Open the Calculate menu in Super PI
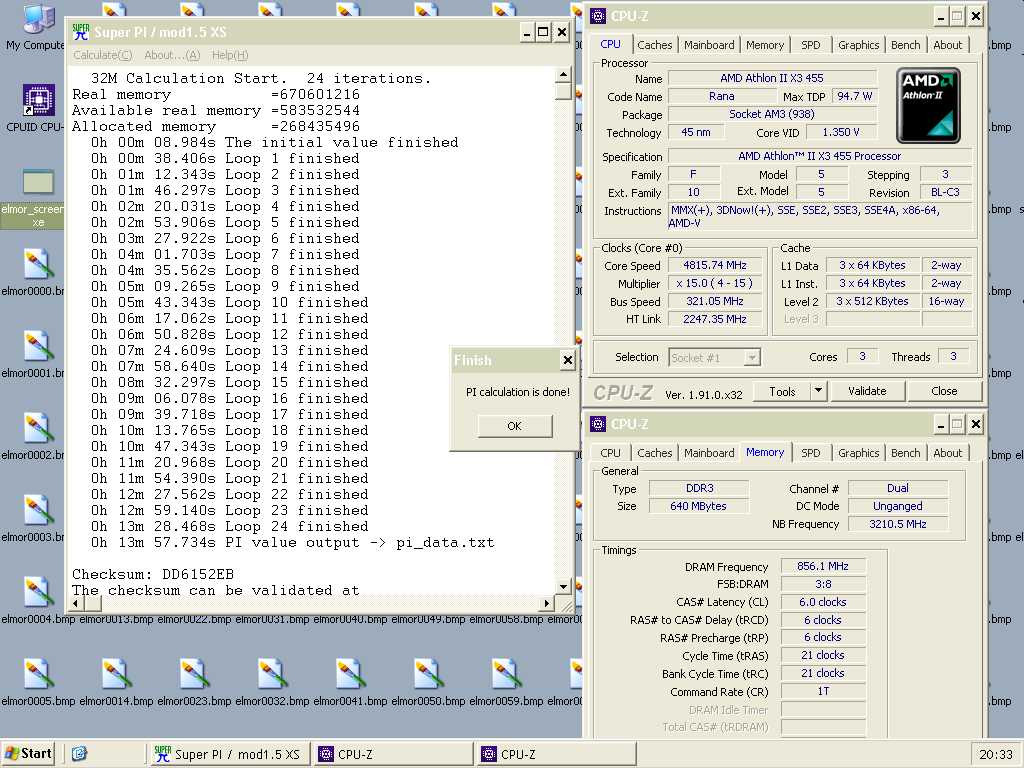Viewport: 1024px width, 768px height. pyautogui.click(x=103, y=56)
